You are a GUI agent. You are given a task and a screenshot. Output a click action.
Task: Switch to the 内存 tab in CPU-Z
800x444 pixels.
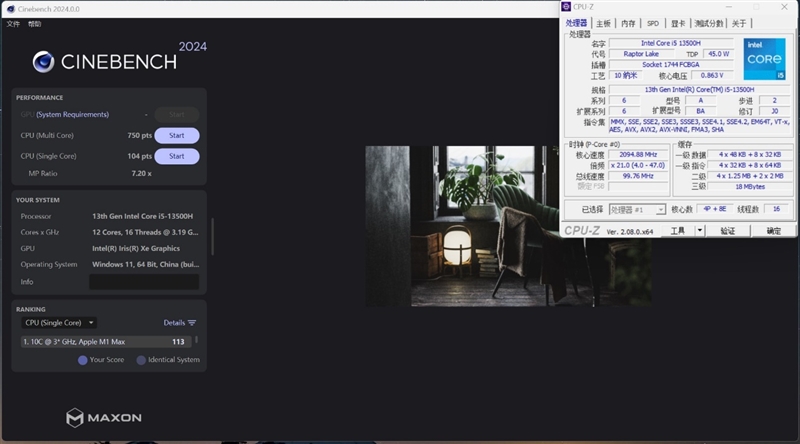tap(628, 23)
